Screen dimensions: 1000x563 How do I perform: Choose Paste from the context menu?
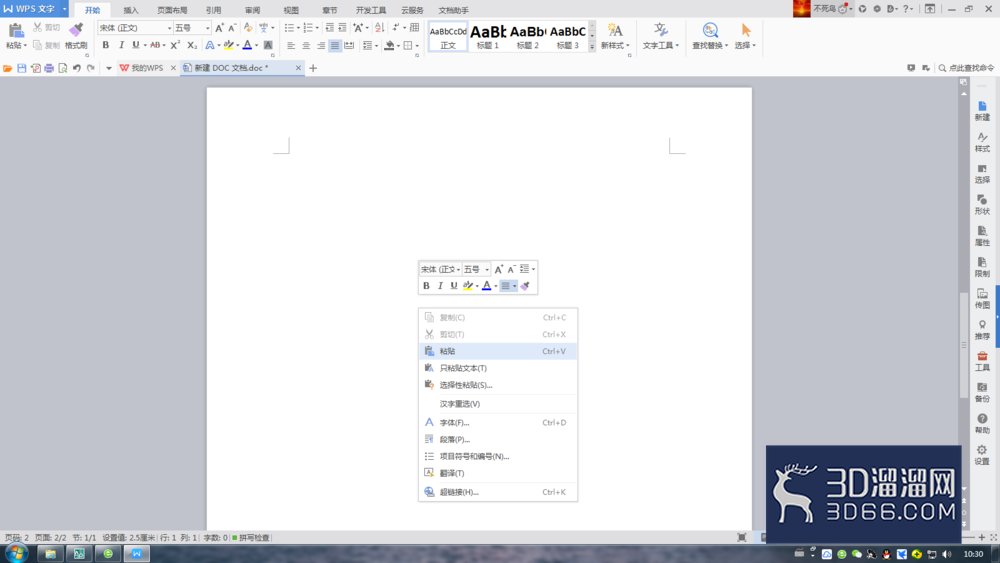tap(498, 351)
